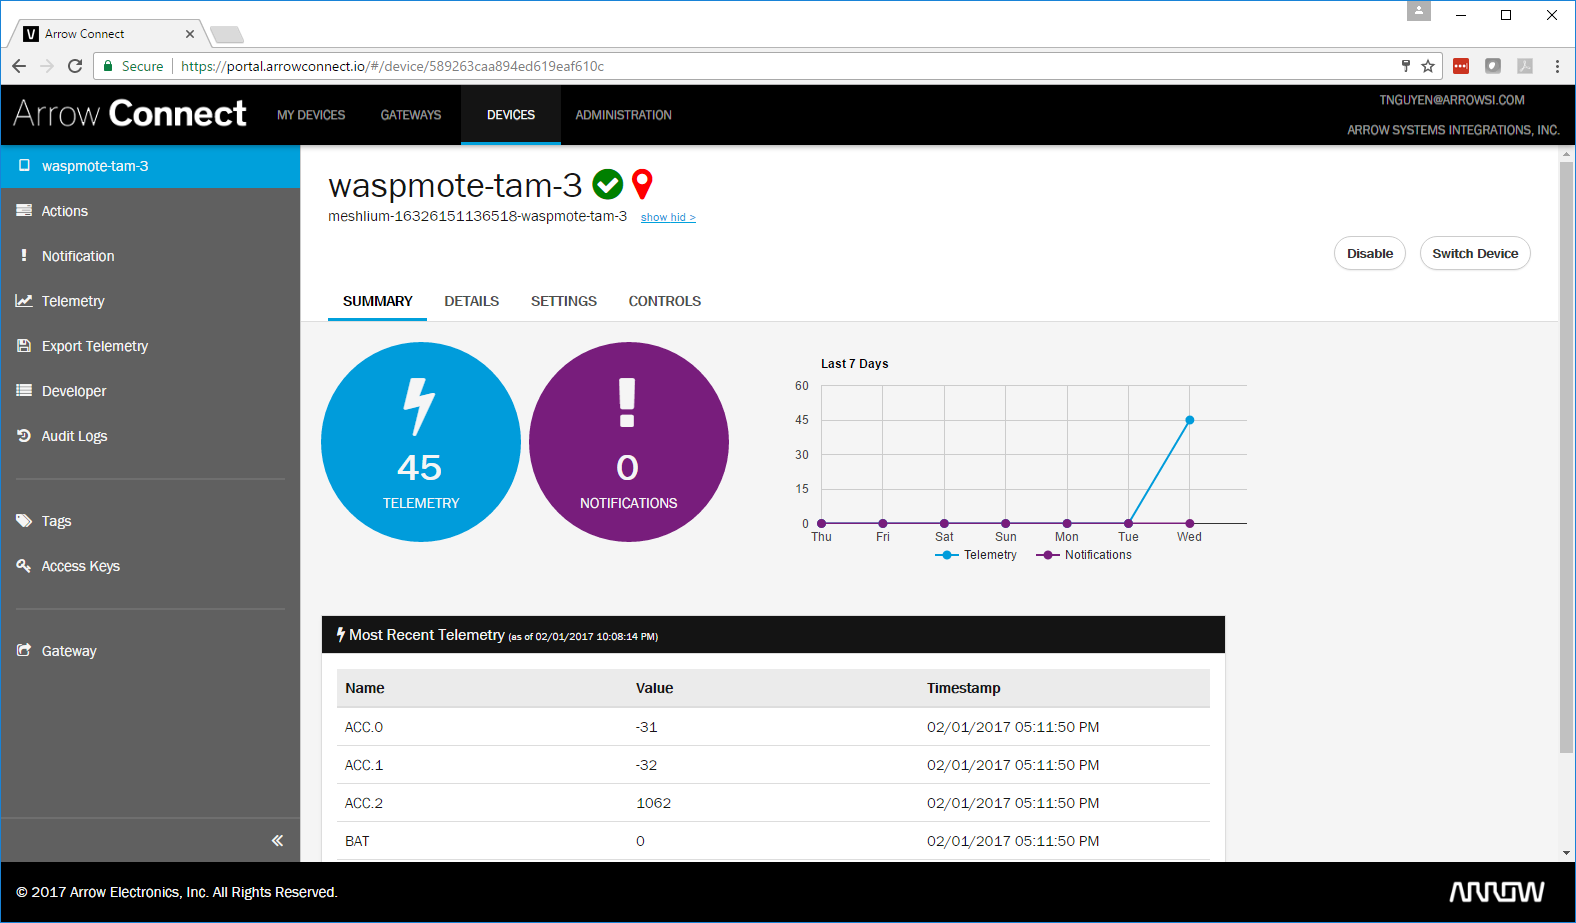The image size is (1576, 923).
Task: Close the Arrow Connect browser tab
Action: click(190, 34)
